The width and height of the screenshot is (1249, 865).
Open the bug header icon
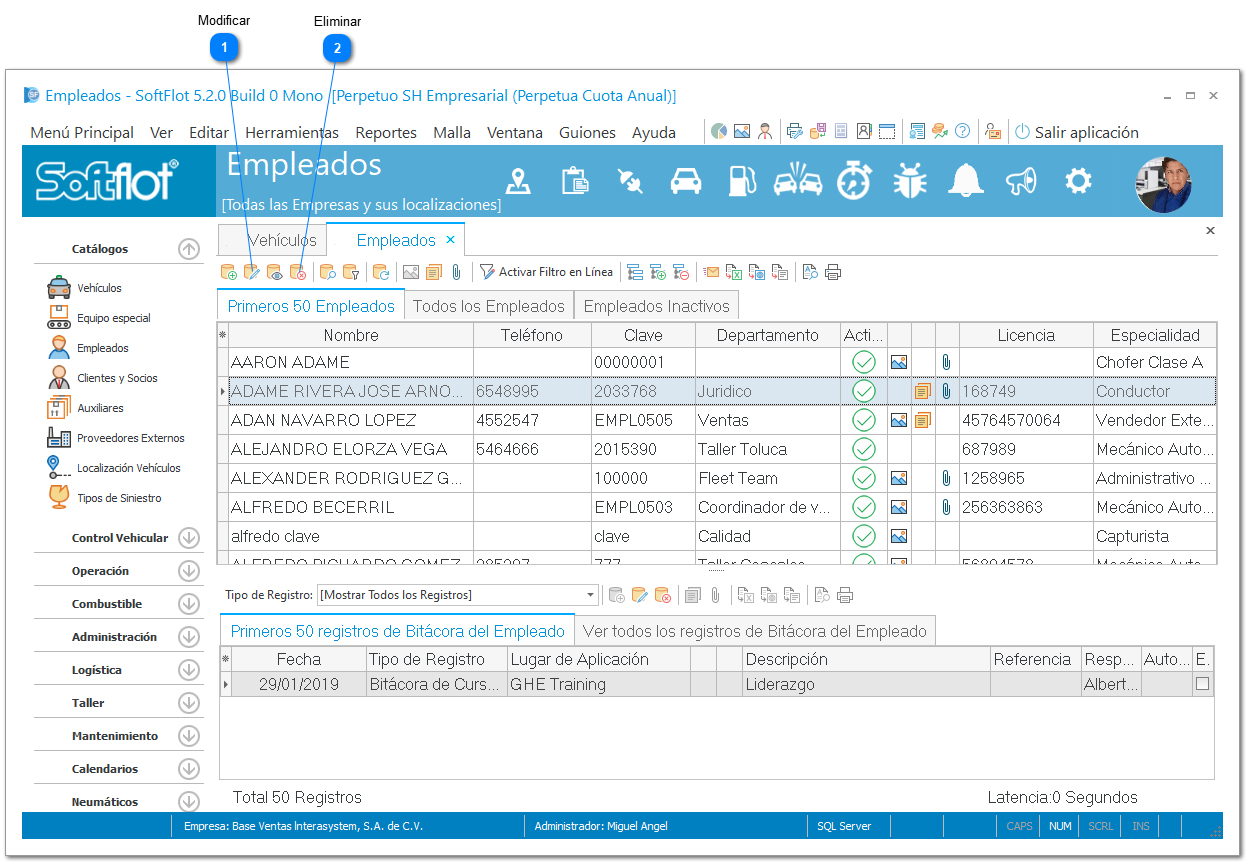(910, 181)
